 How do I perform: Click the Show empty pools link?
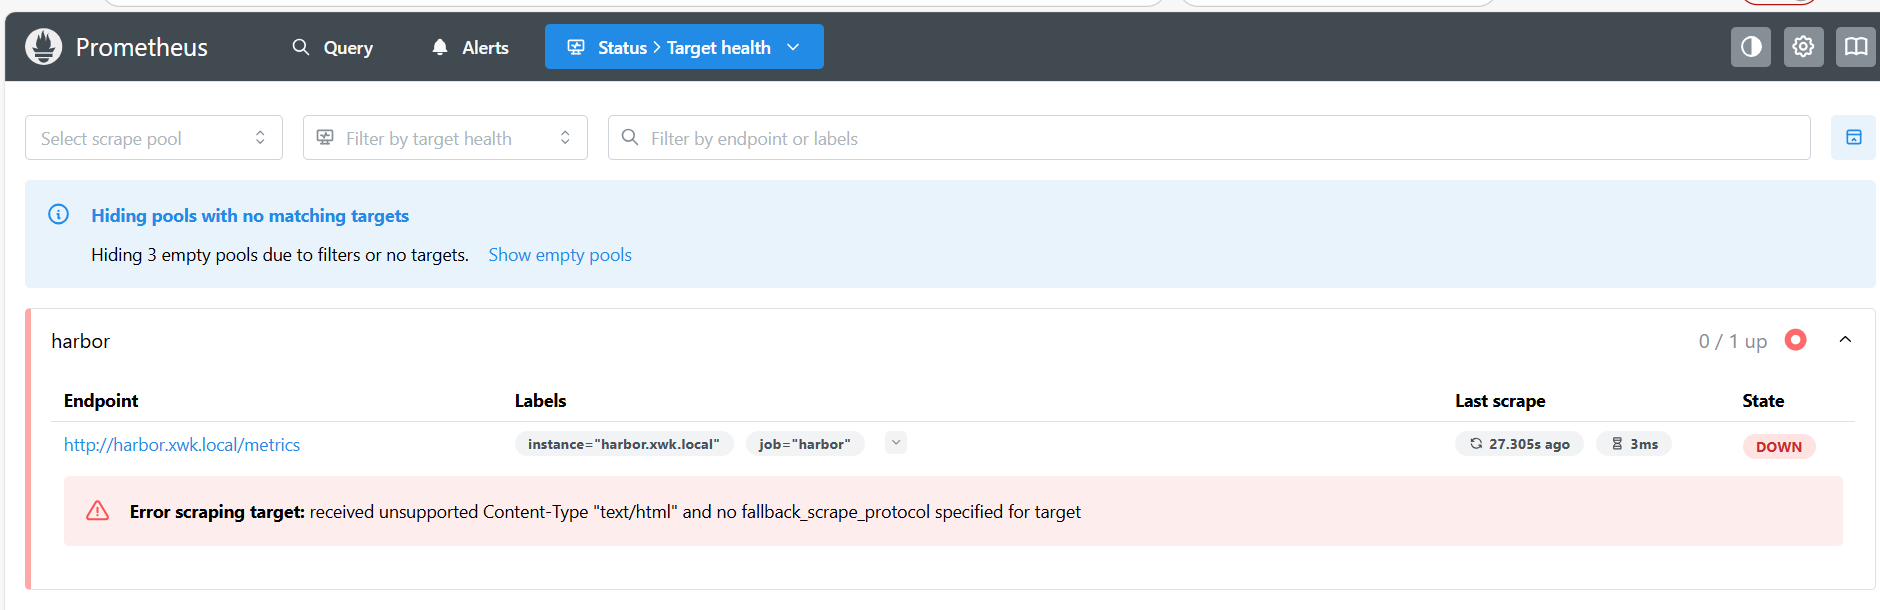coord(560,255)
